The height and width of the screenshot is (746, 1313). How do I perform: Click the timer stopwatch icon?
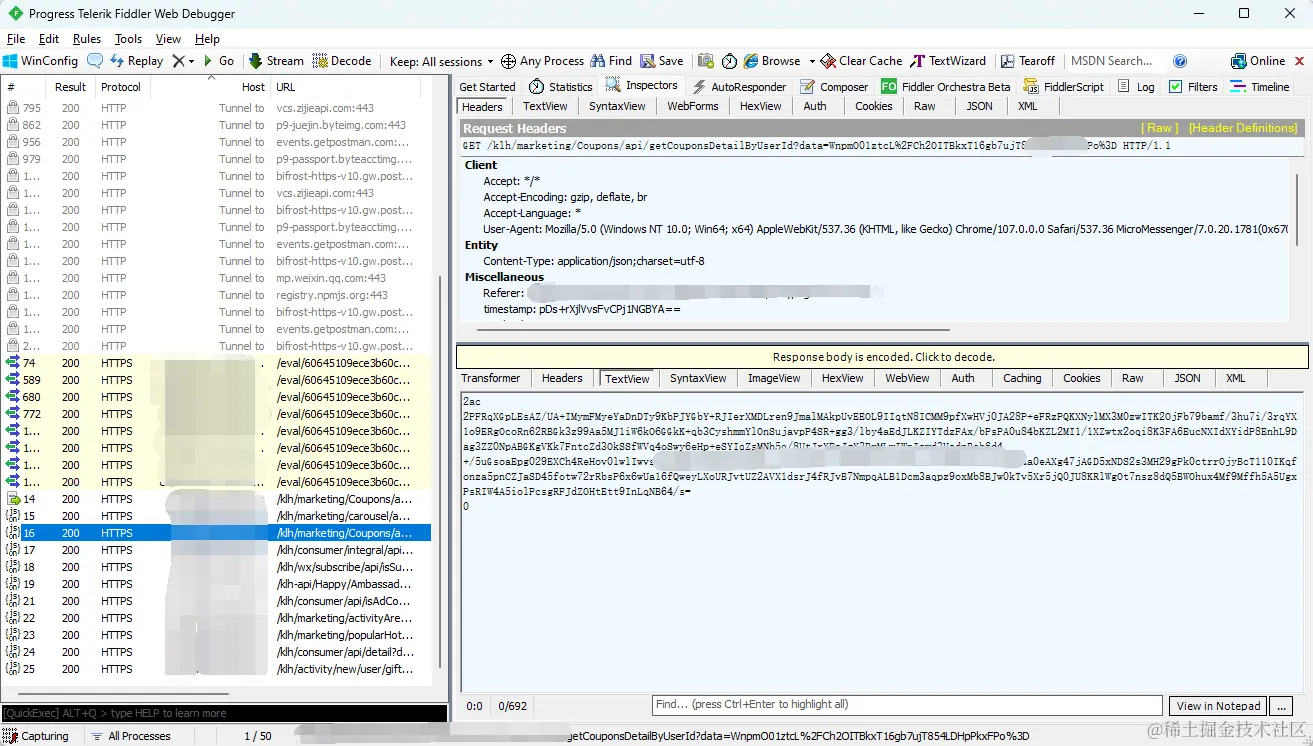point(730,61)
